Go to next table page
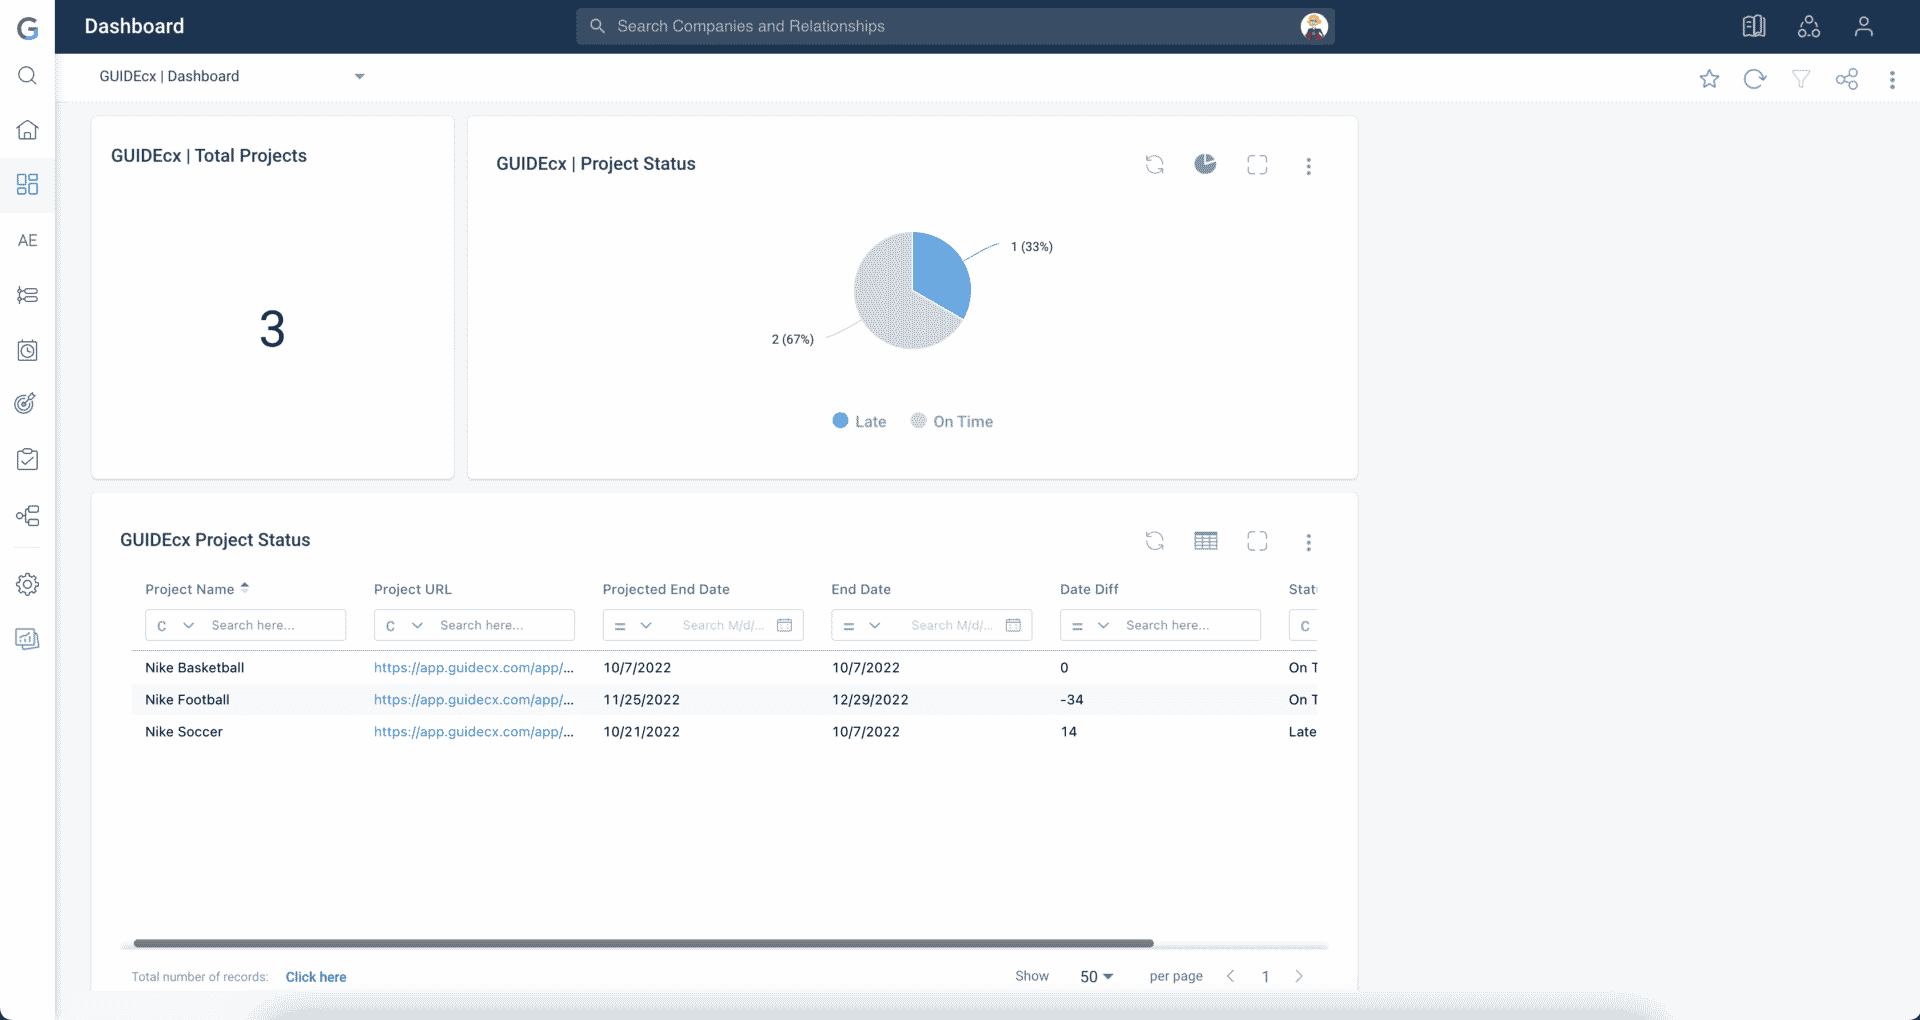Viewport: 1920px width, 1020px height. (1299, 976)
